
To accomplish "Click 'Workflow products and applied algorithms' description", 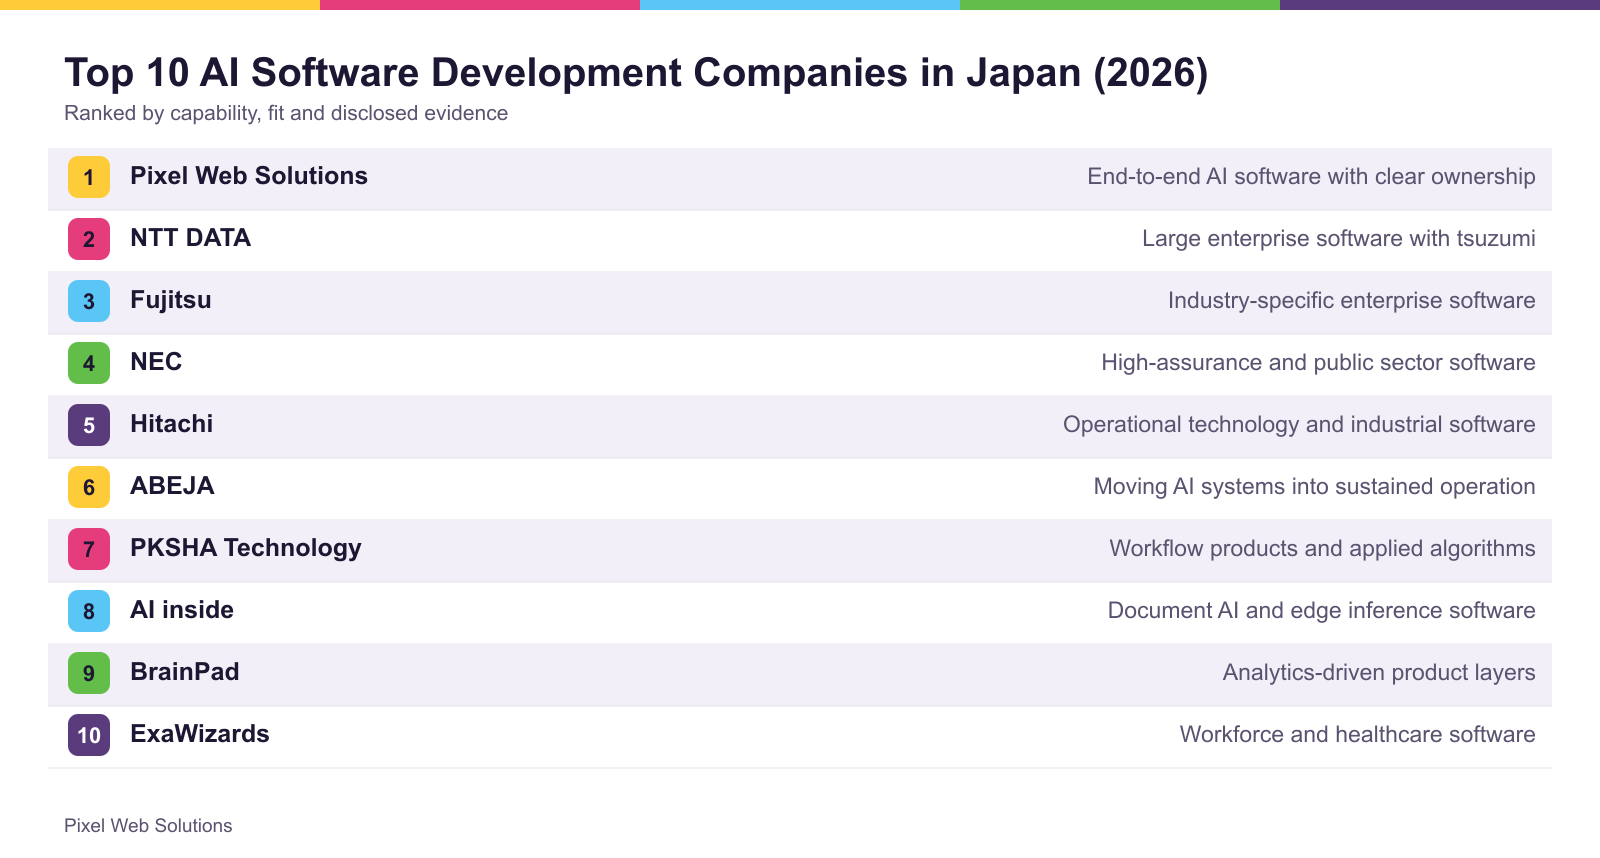I will (x=1322, y=549).
